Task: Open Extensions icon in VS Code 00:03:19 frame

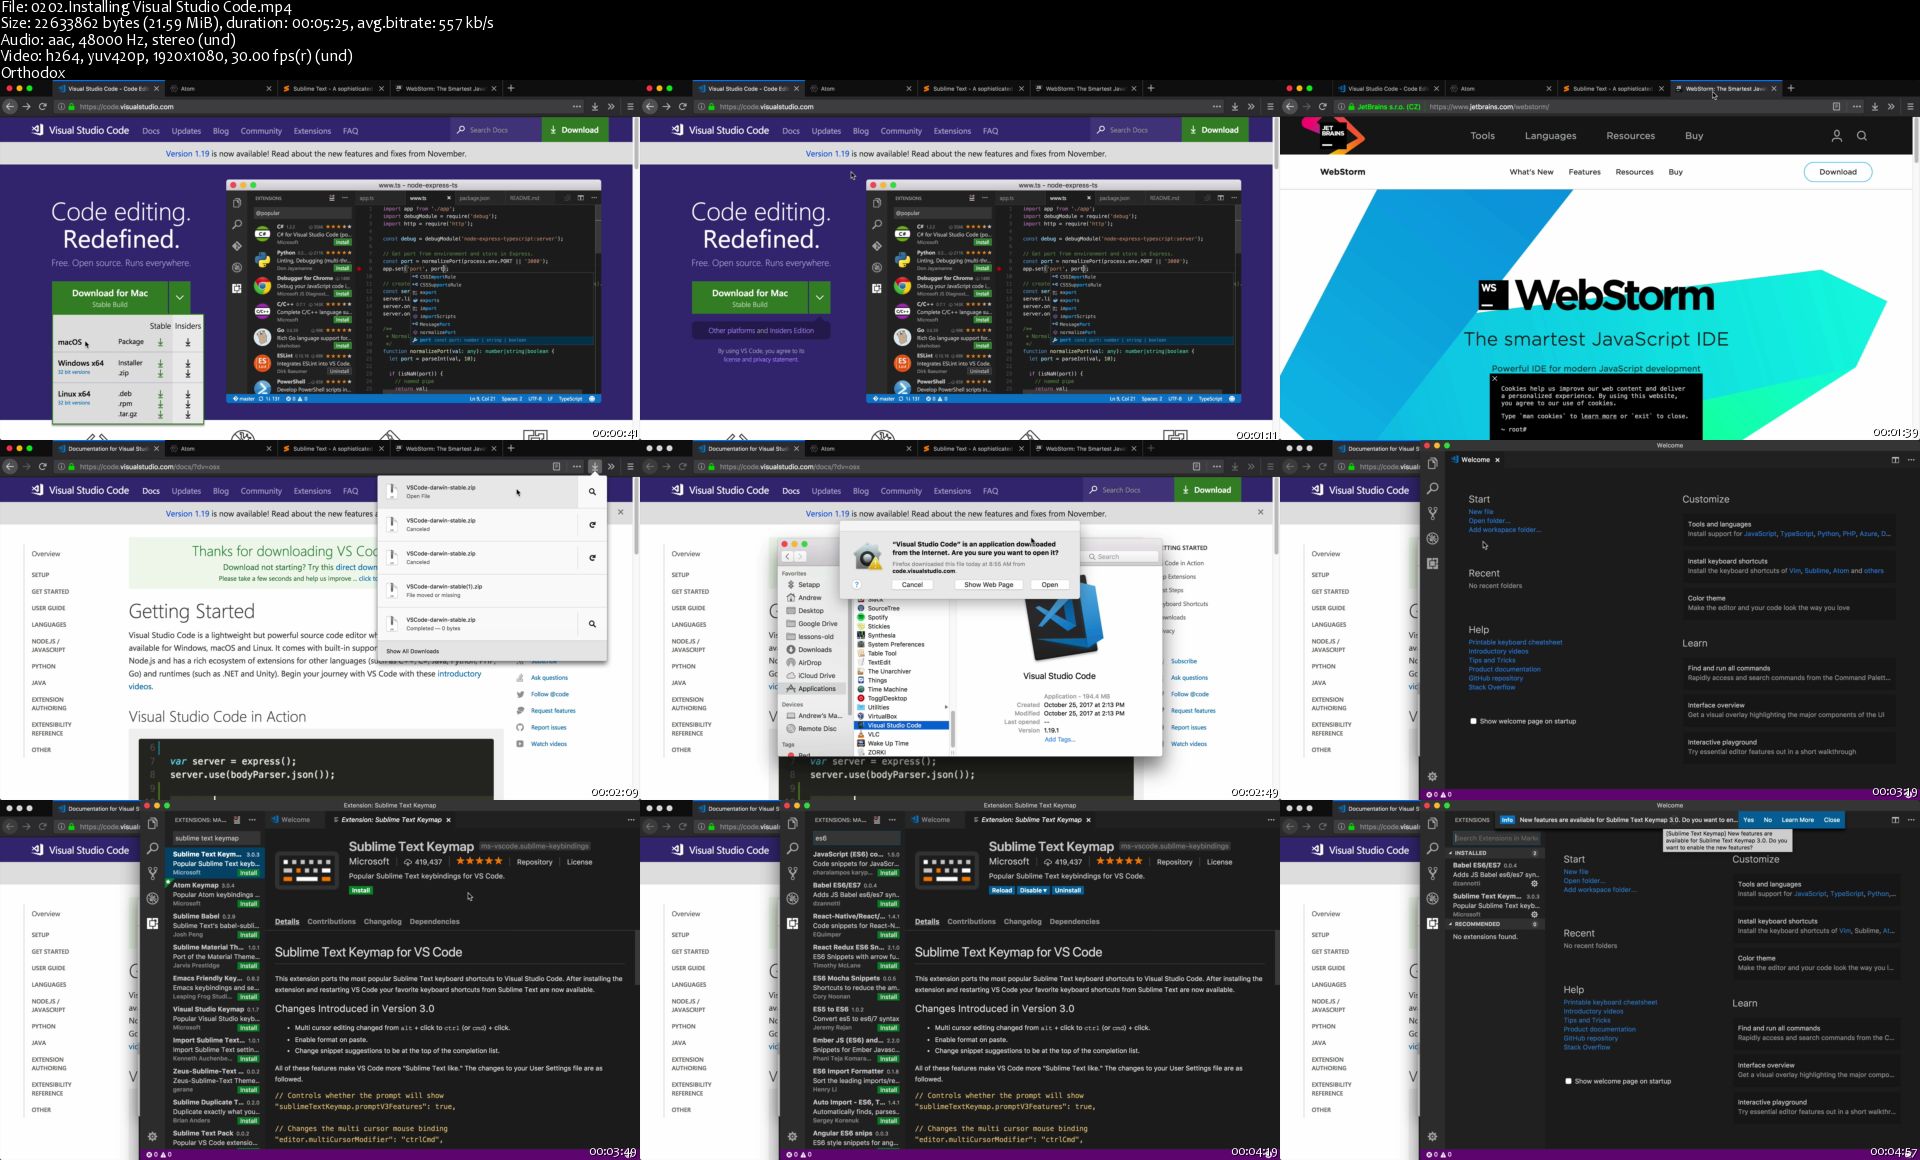Action: tap(1432, 564)
